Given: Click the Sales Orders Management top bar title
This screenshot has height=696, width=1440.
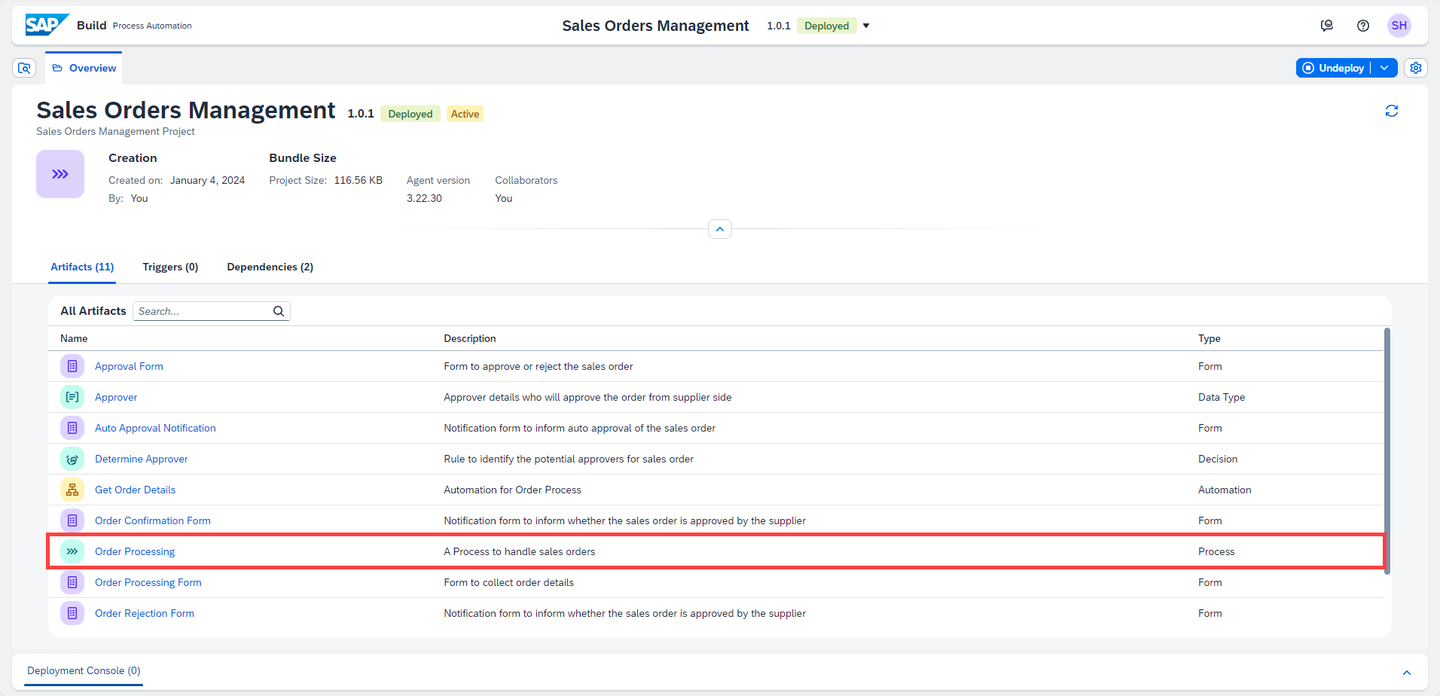Looking at the screenshot, I should (x=655, y=26).
